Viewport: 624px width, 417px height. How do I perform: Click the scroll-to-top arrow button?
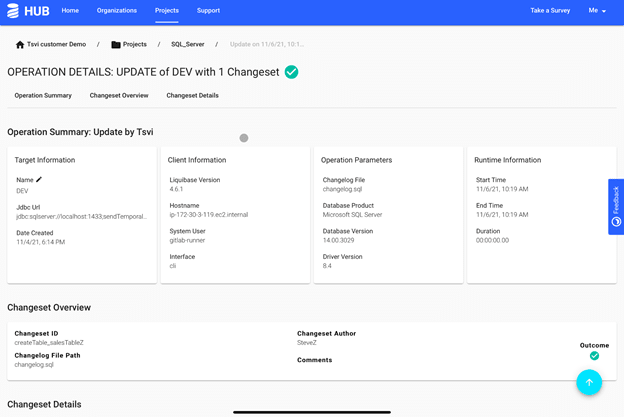[589, 382]
